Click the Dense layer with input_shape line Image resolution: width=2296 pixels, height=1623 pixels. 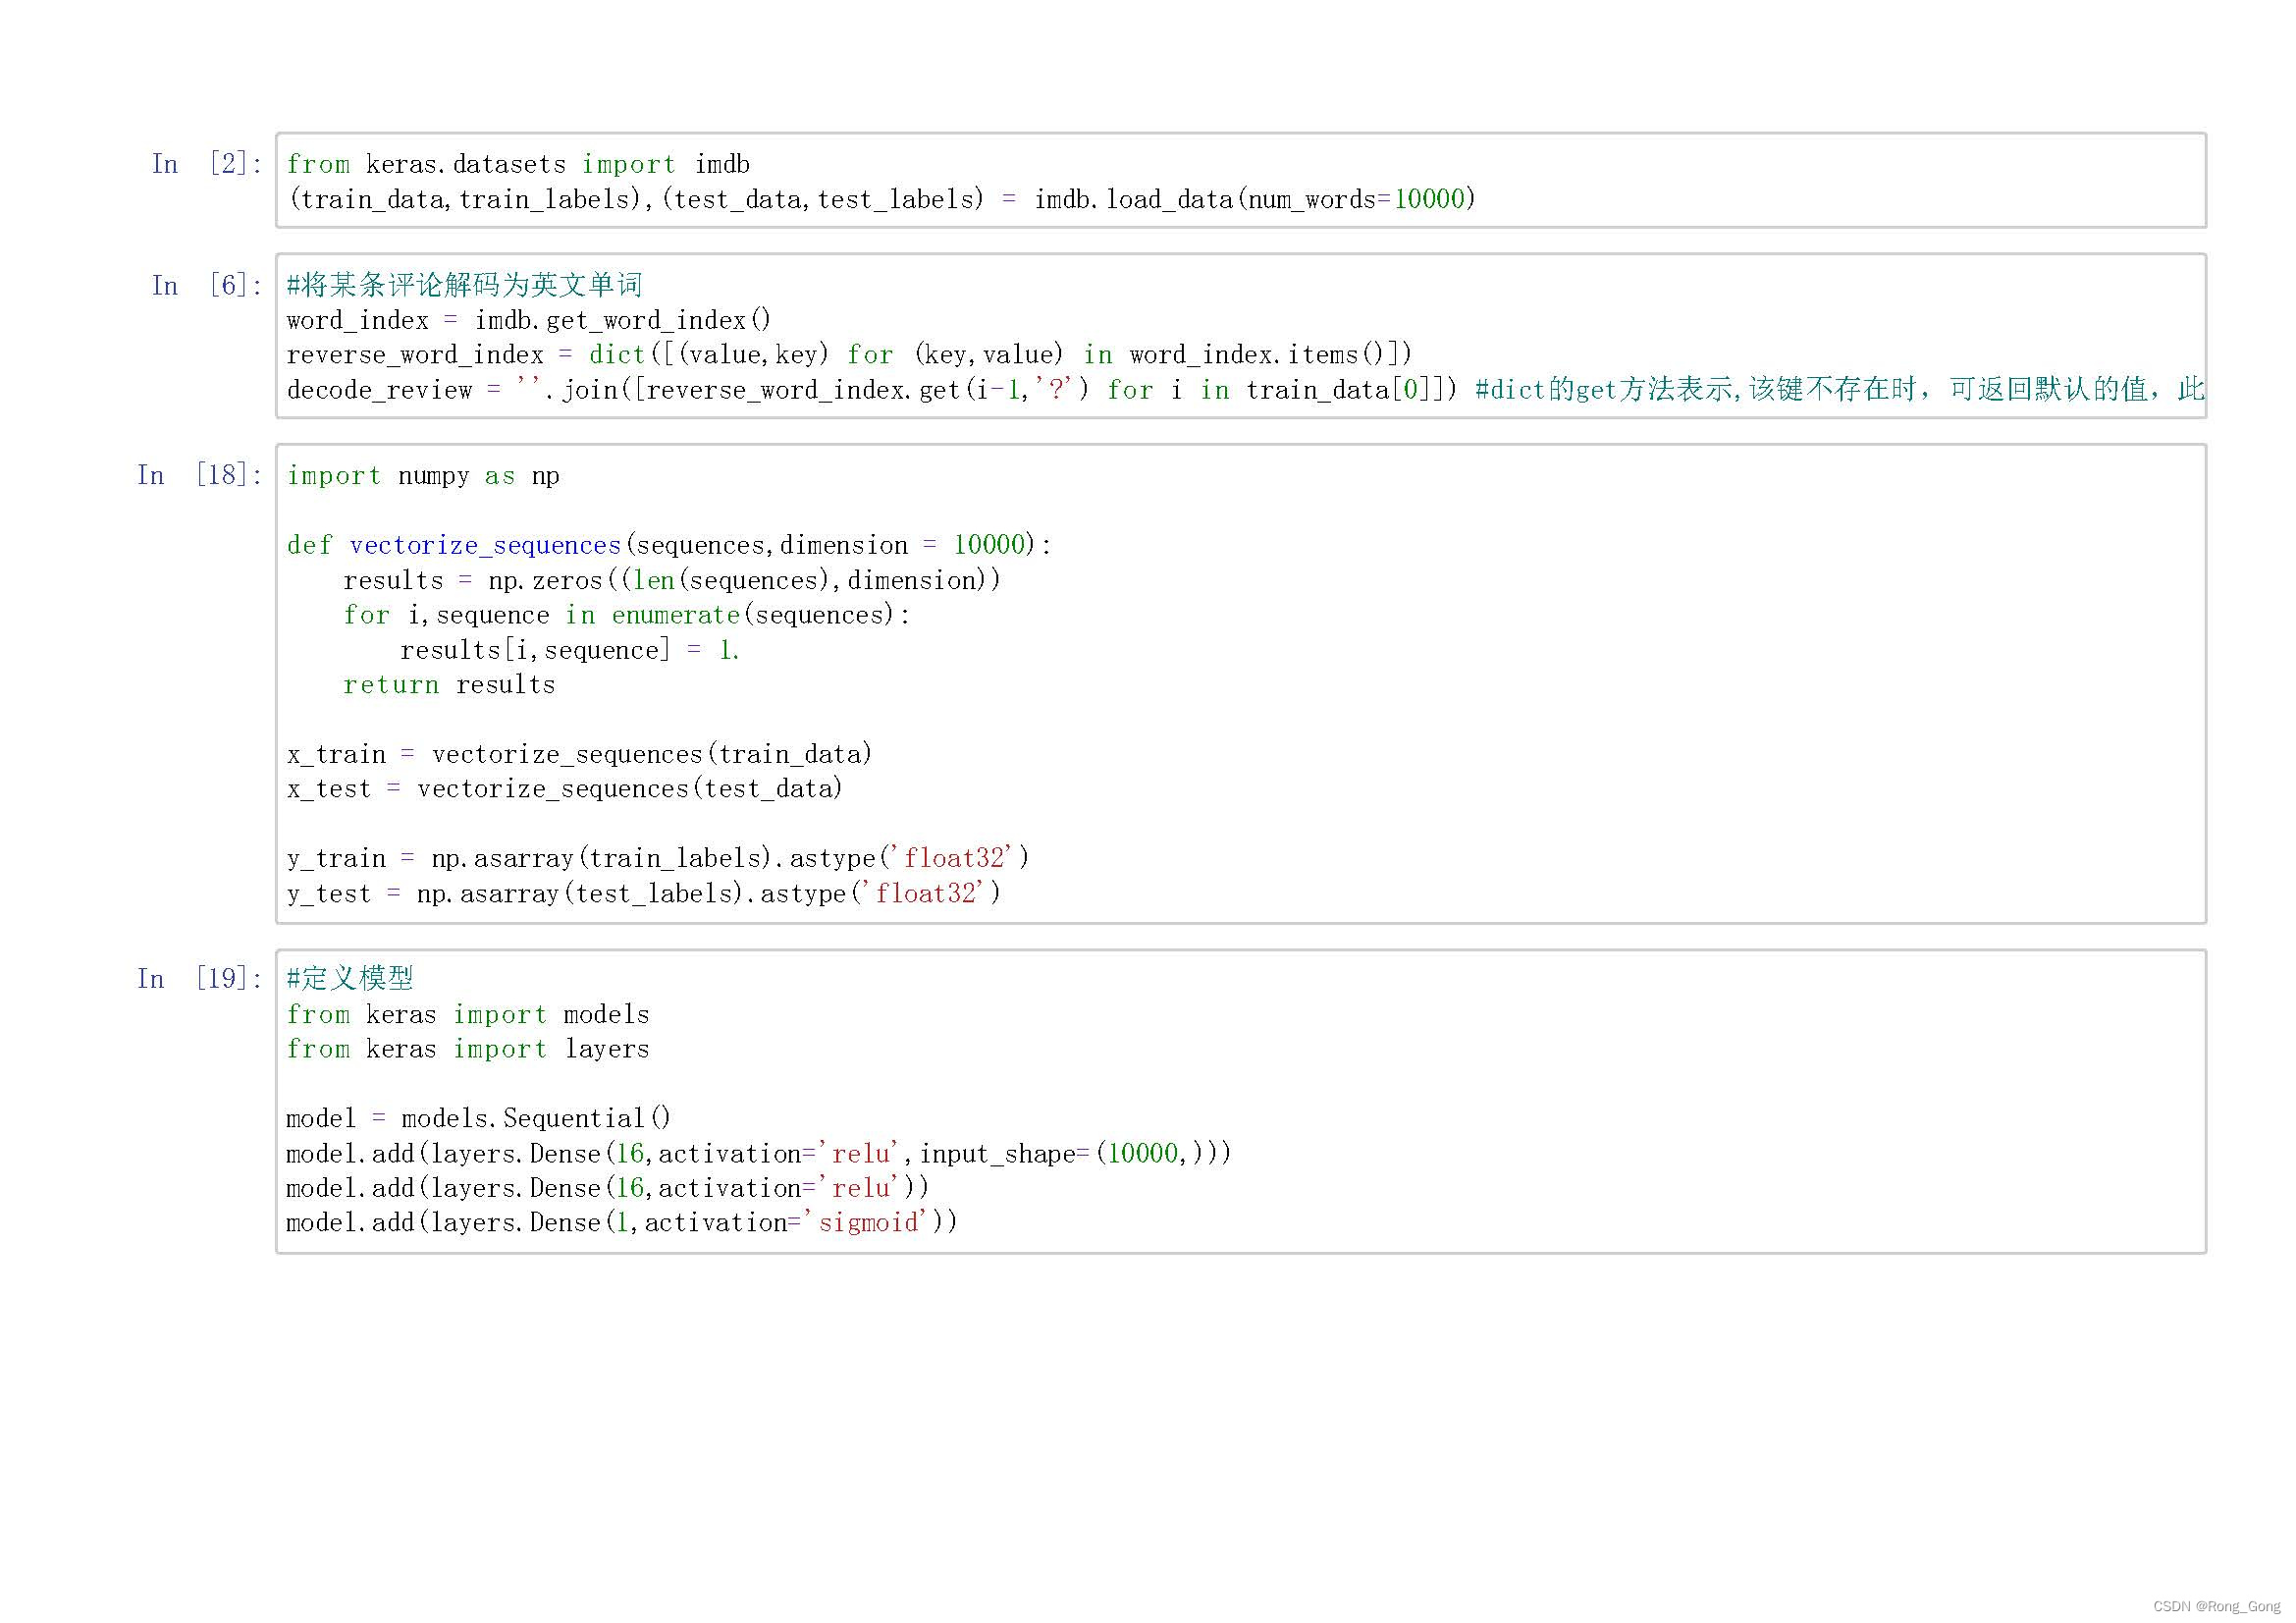pyautogui.click(x=757, y=1154)
